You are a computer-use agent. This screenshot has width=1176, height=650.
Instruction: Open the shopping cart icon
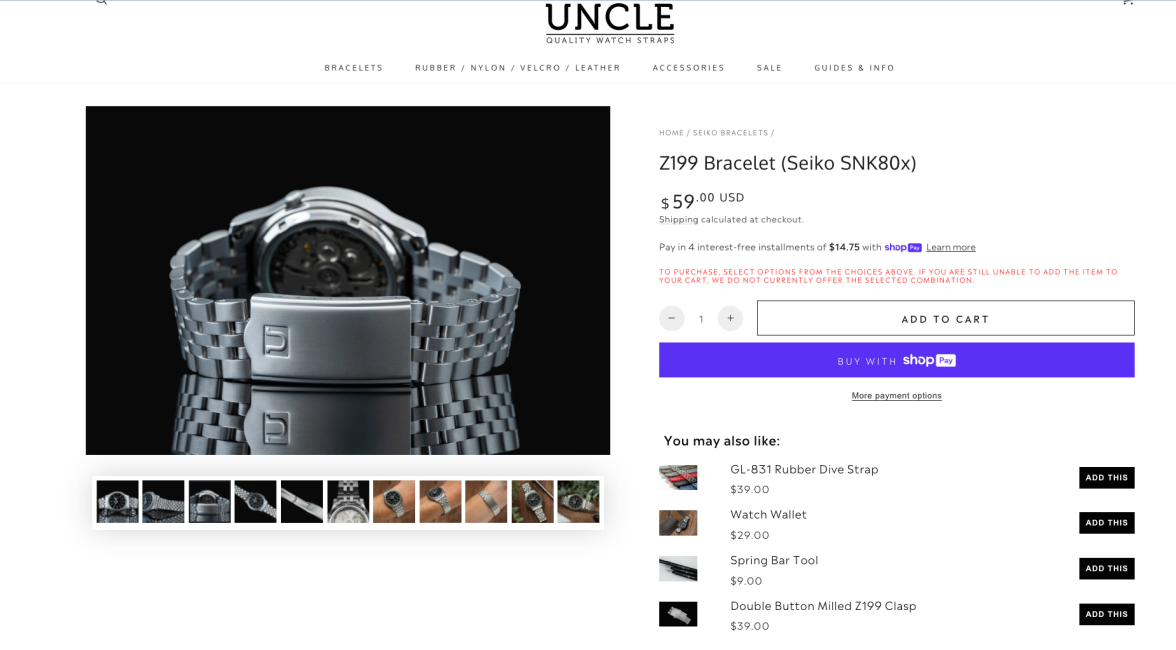click(x=1127, y=2)
